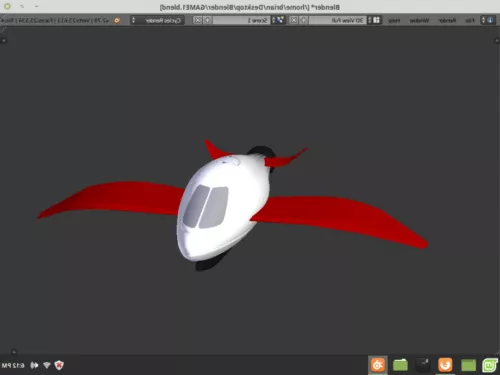
Task: Select the 3D View Full layout name field
Action: coord(338,20)
